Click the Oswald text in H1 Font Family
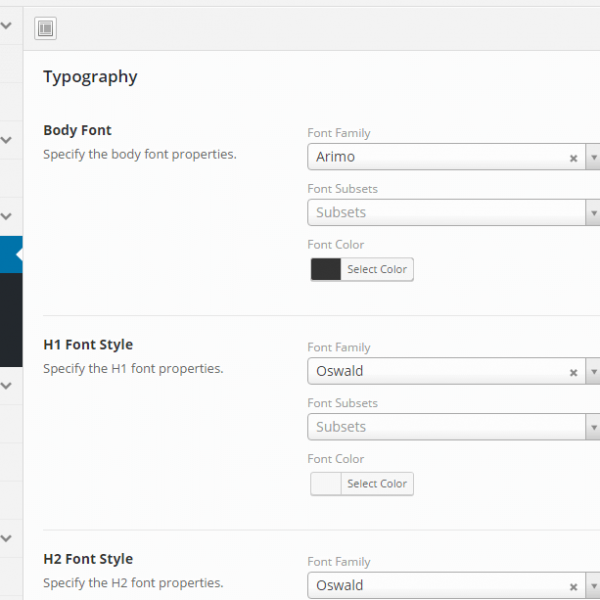The height and width of the screenshot is (600, 600). tap(340, 372)
